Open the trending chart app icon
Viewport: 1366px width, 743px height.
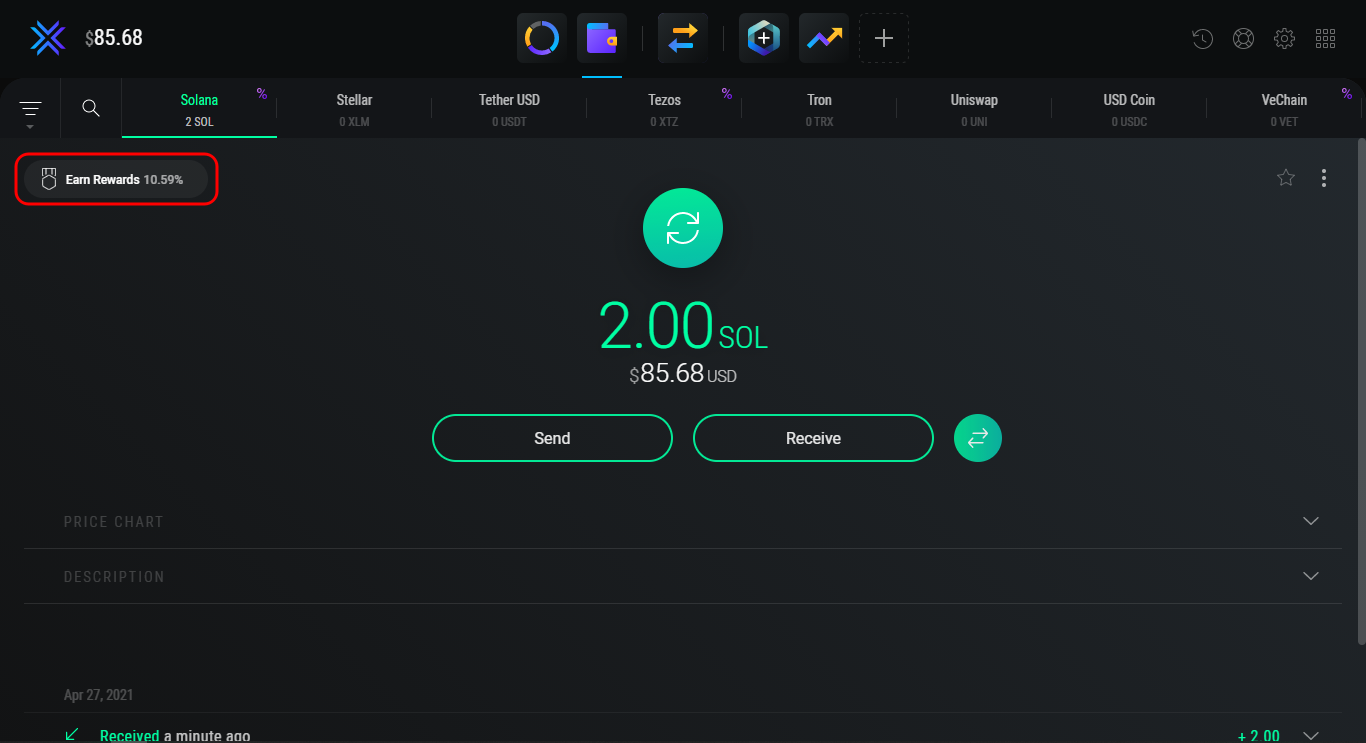point(824,39)
